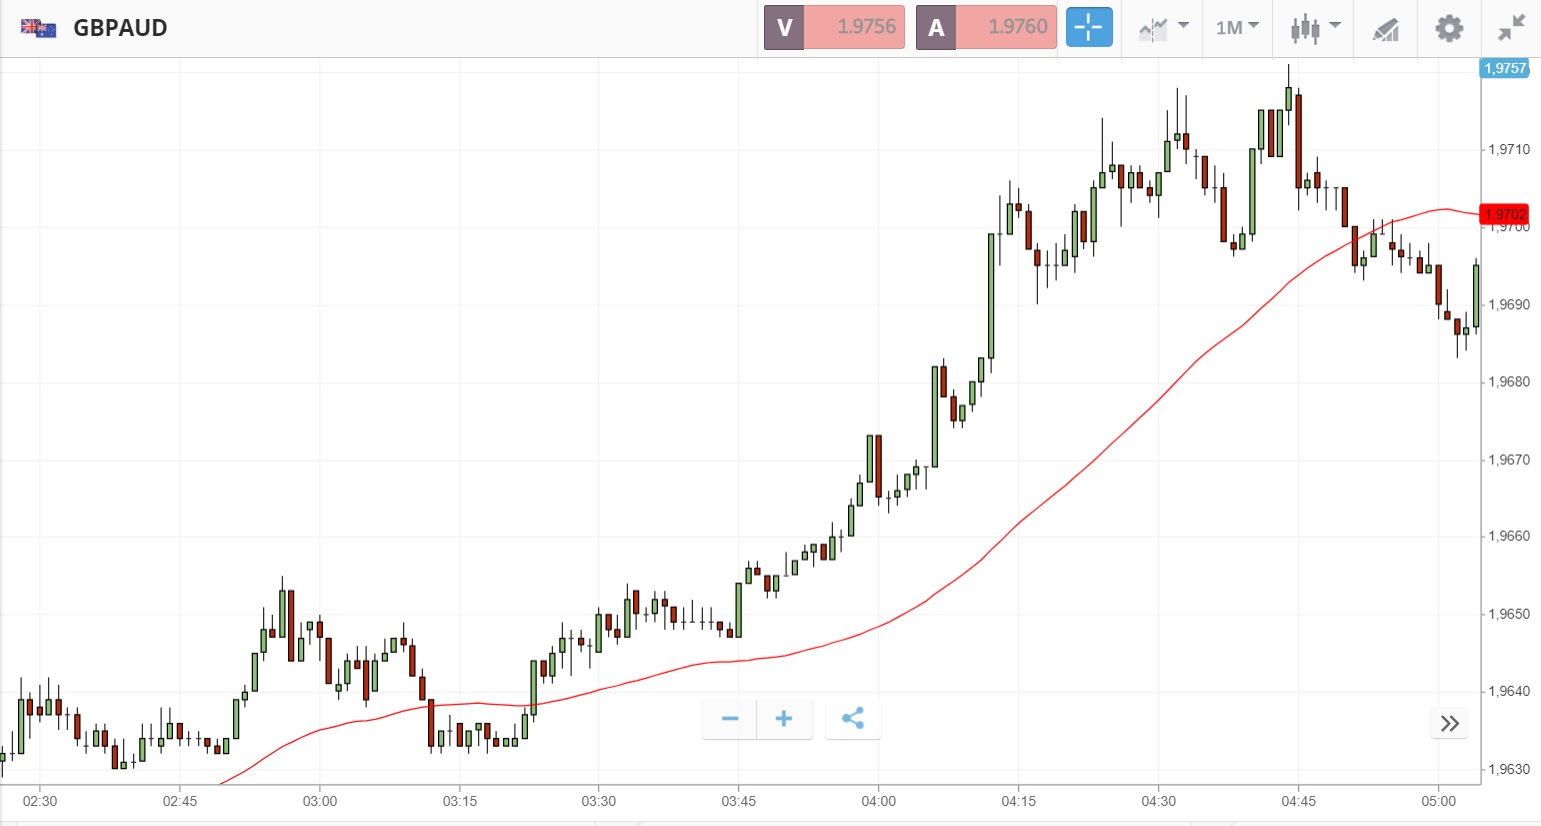This screenshot has width=1541, height=826.
Task: Click the GBPAUD symbol name
Action: pyautogui.click(x=120, y=28)
